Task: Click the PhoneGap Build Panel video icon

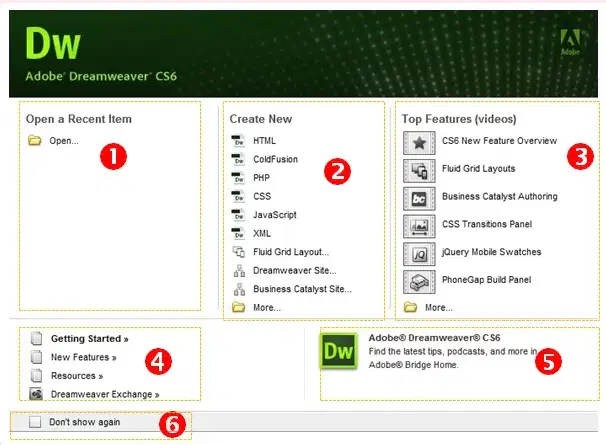Action: click(x=419, y=282)
